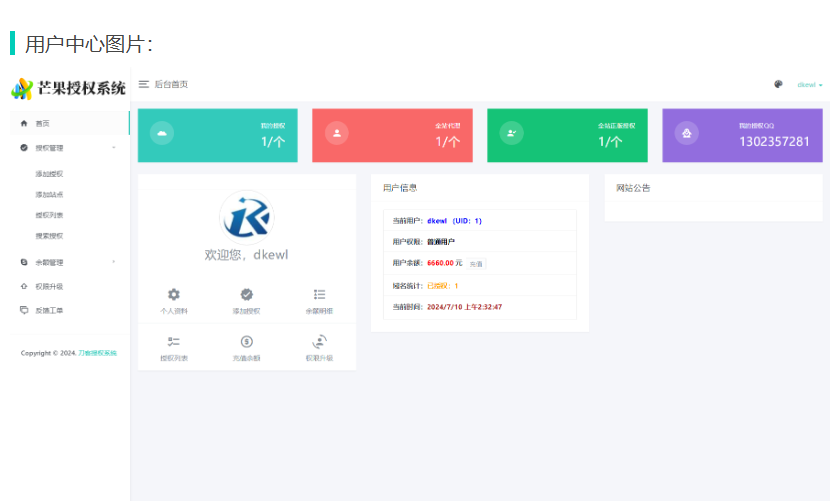Viewport: 835px width, 501px height.
Task: Click the verified user icon on the green card
Action: [x=511, y=133]
